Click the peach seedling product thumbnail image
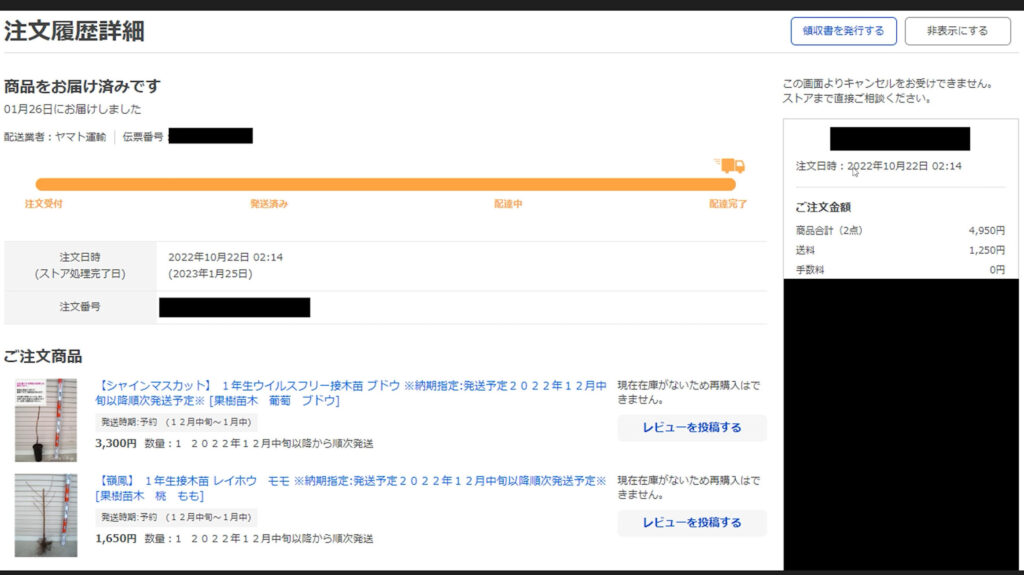This screenshot has width=1024, height=575. click(46, 515)
